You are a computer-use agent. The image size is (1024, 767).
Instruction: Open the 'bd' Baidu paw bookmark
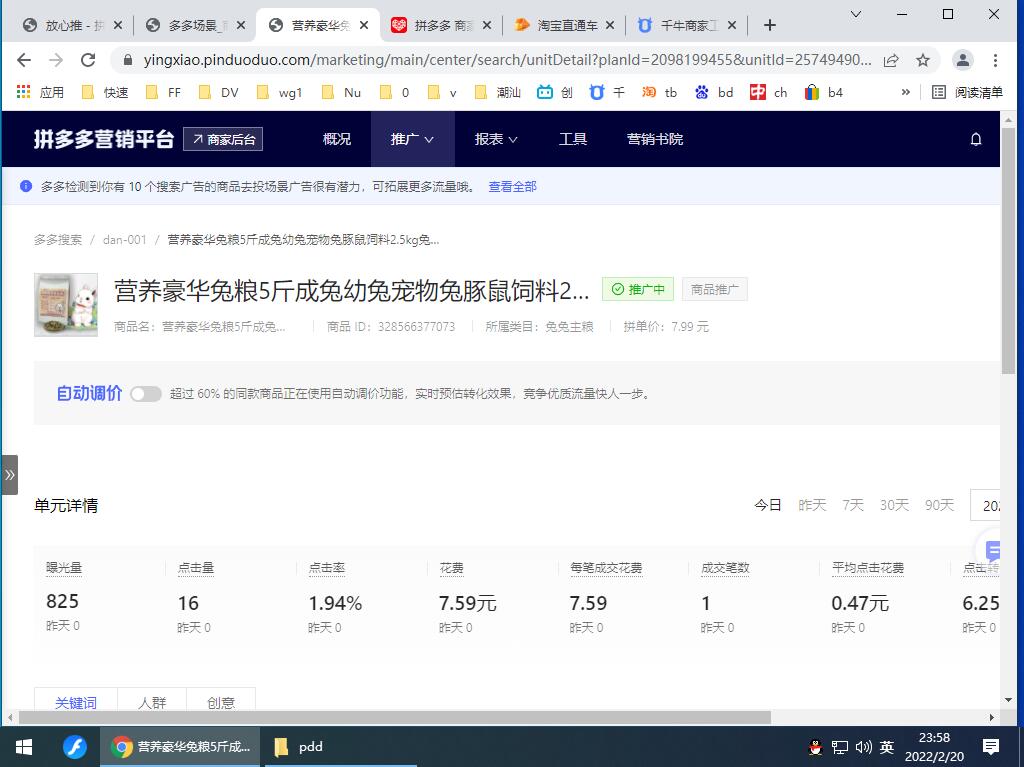point(714,92)
